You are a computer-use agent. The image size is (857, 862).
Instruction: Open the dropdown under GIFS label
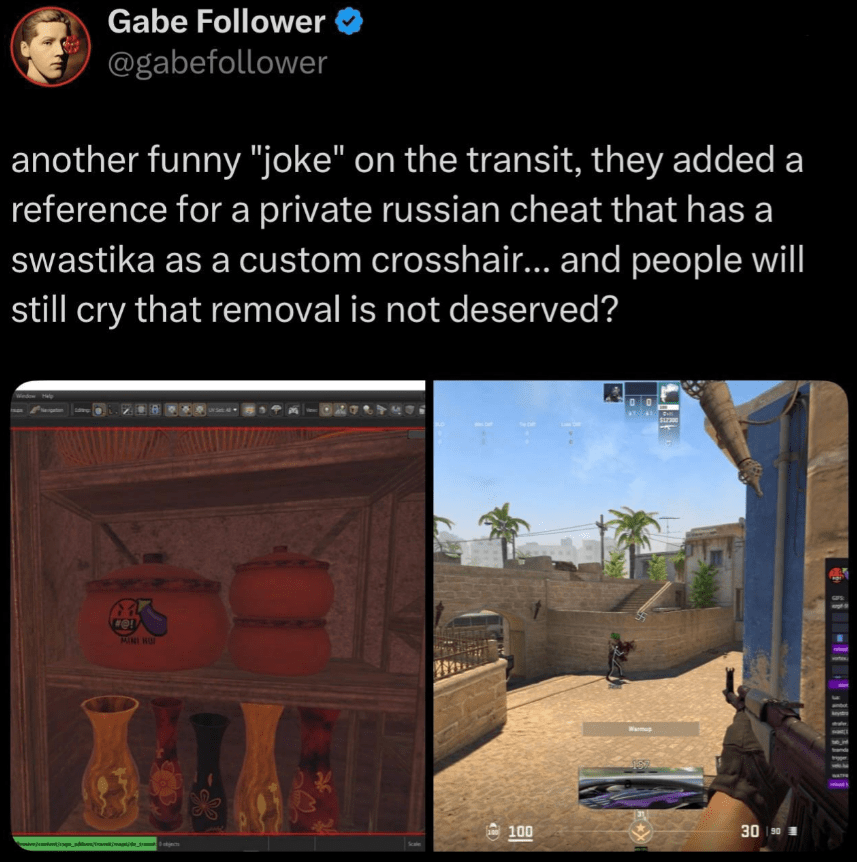839,606
